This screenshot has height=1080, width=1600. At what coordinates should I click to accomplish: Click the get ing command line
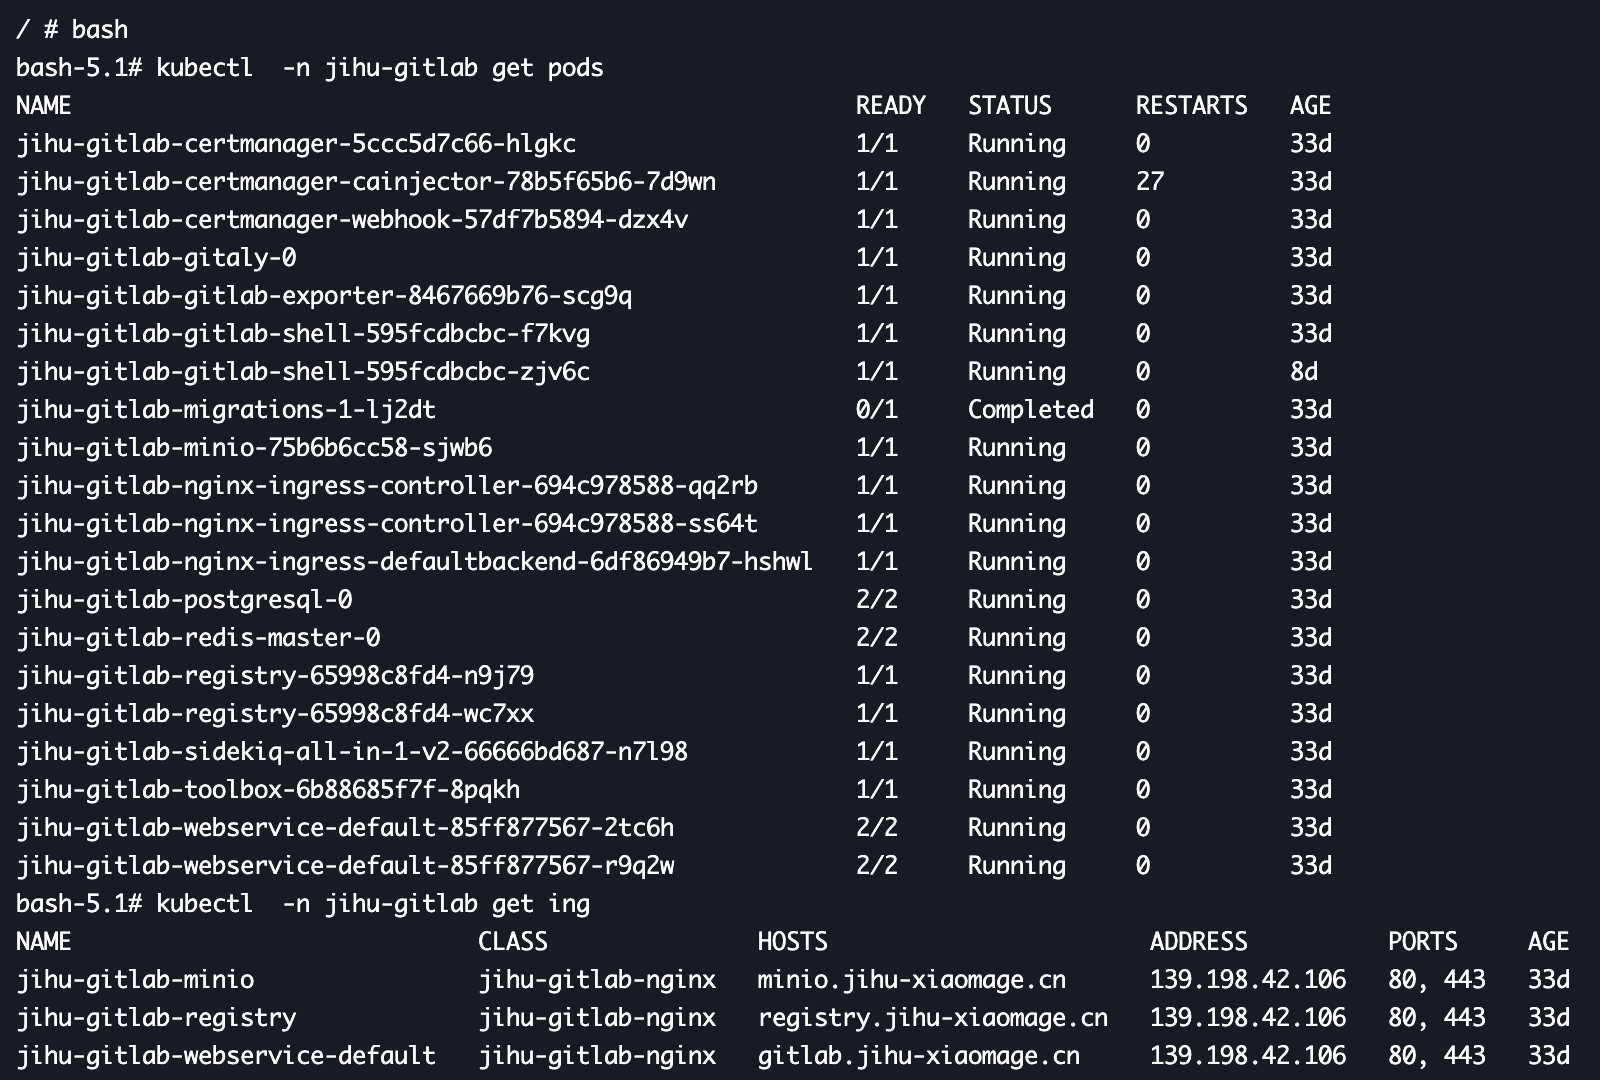pos(303,904)
